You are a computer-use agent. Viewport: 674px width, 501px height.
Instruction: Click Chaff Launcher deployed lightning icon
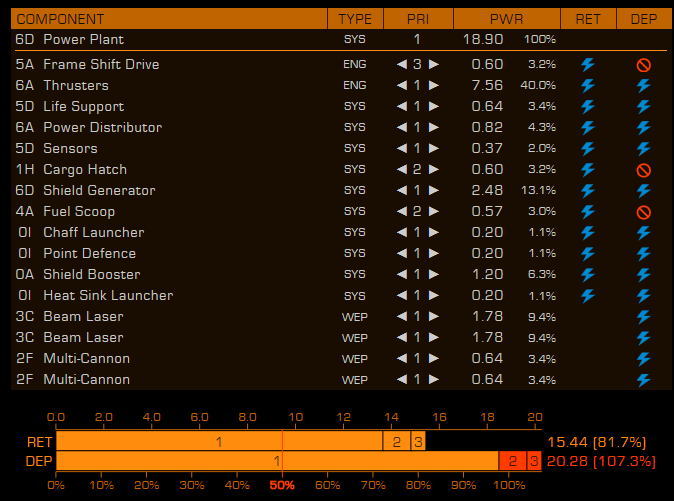pyautogui.click(x=643, y=232)
